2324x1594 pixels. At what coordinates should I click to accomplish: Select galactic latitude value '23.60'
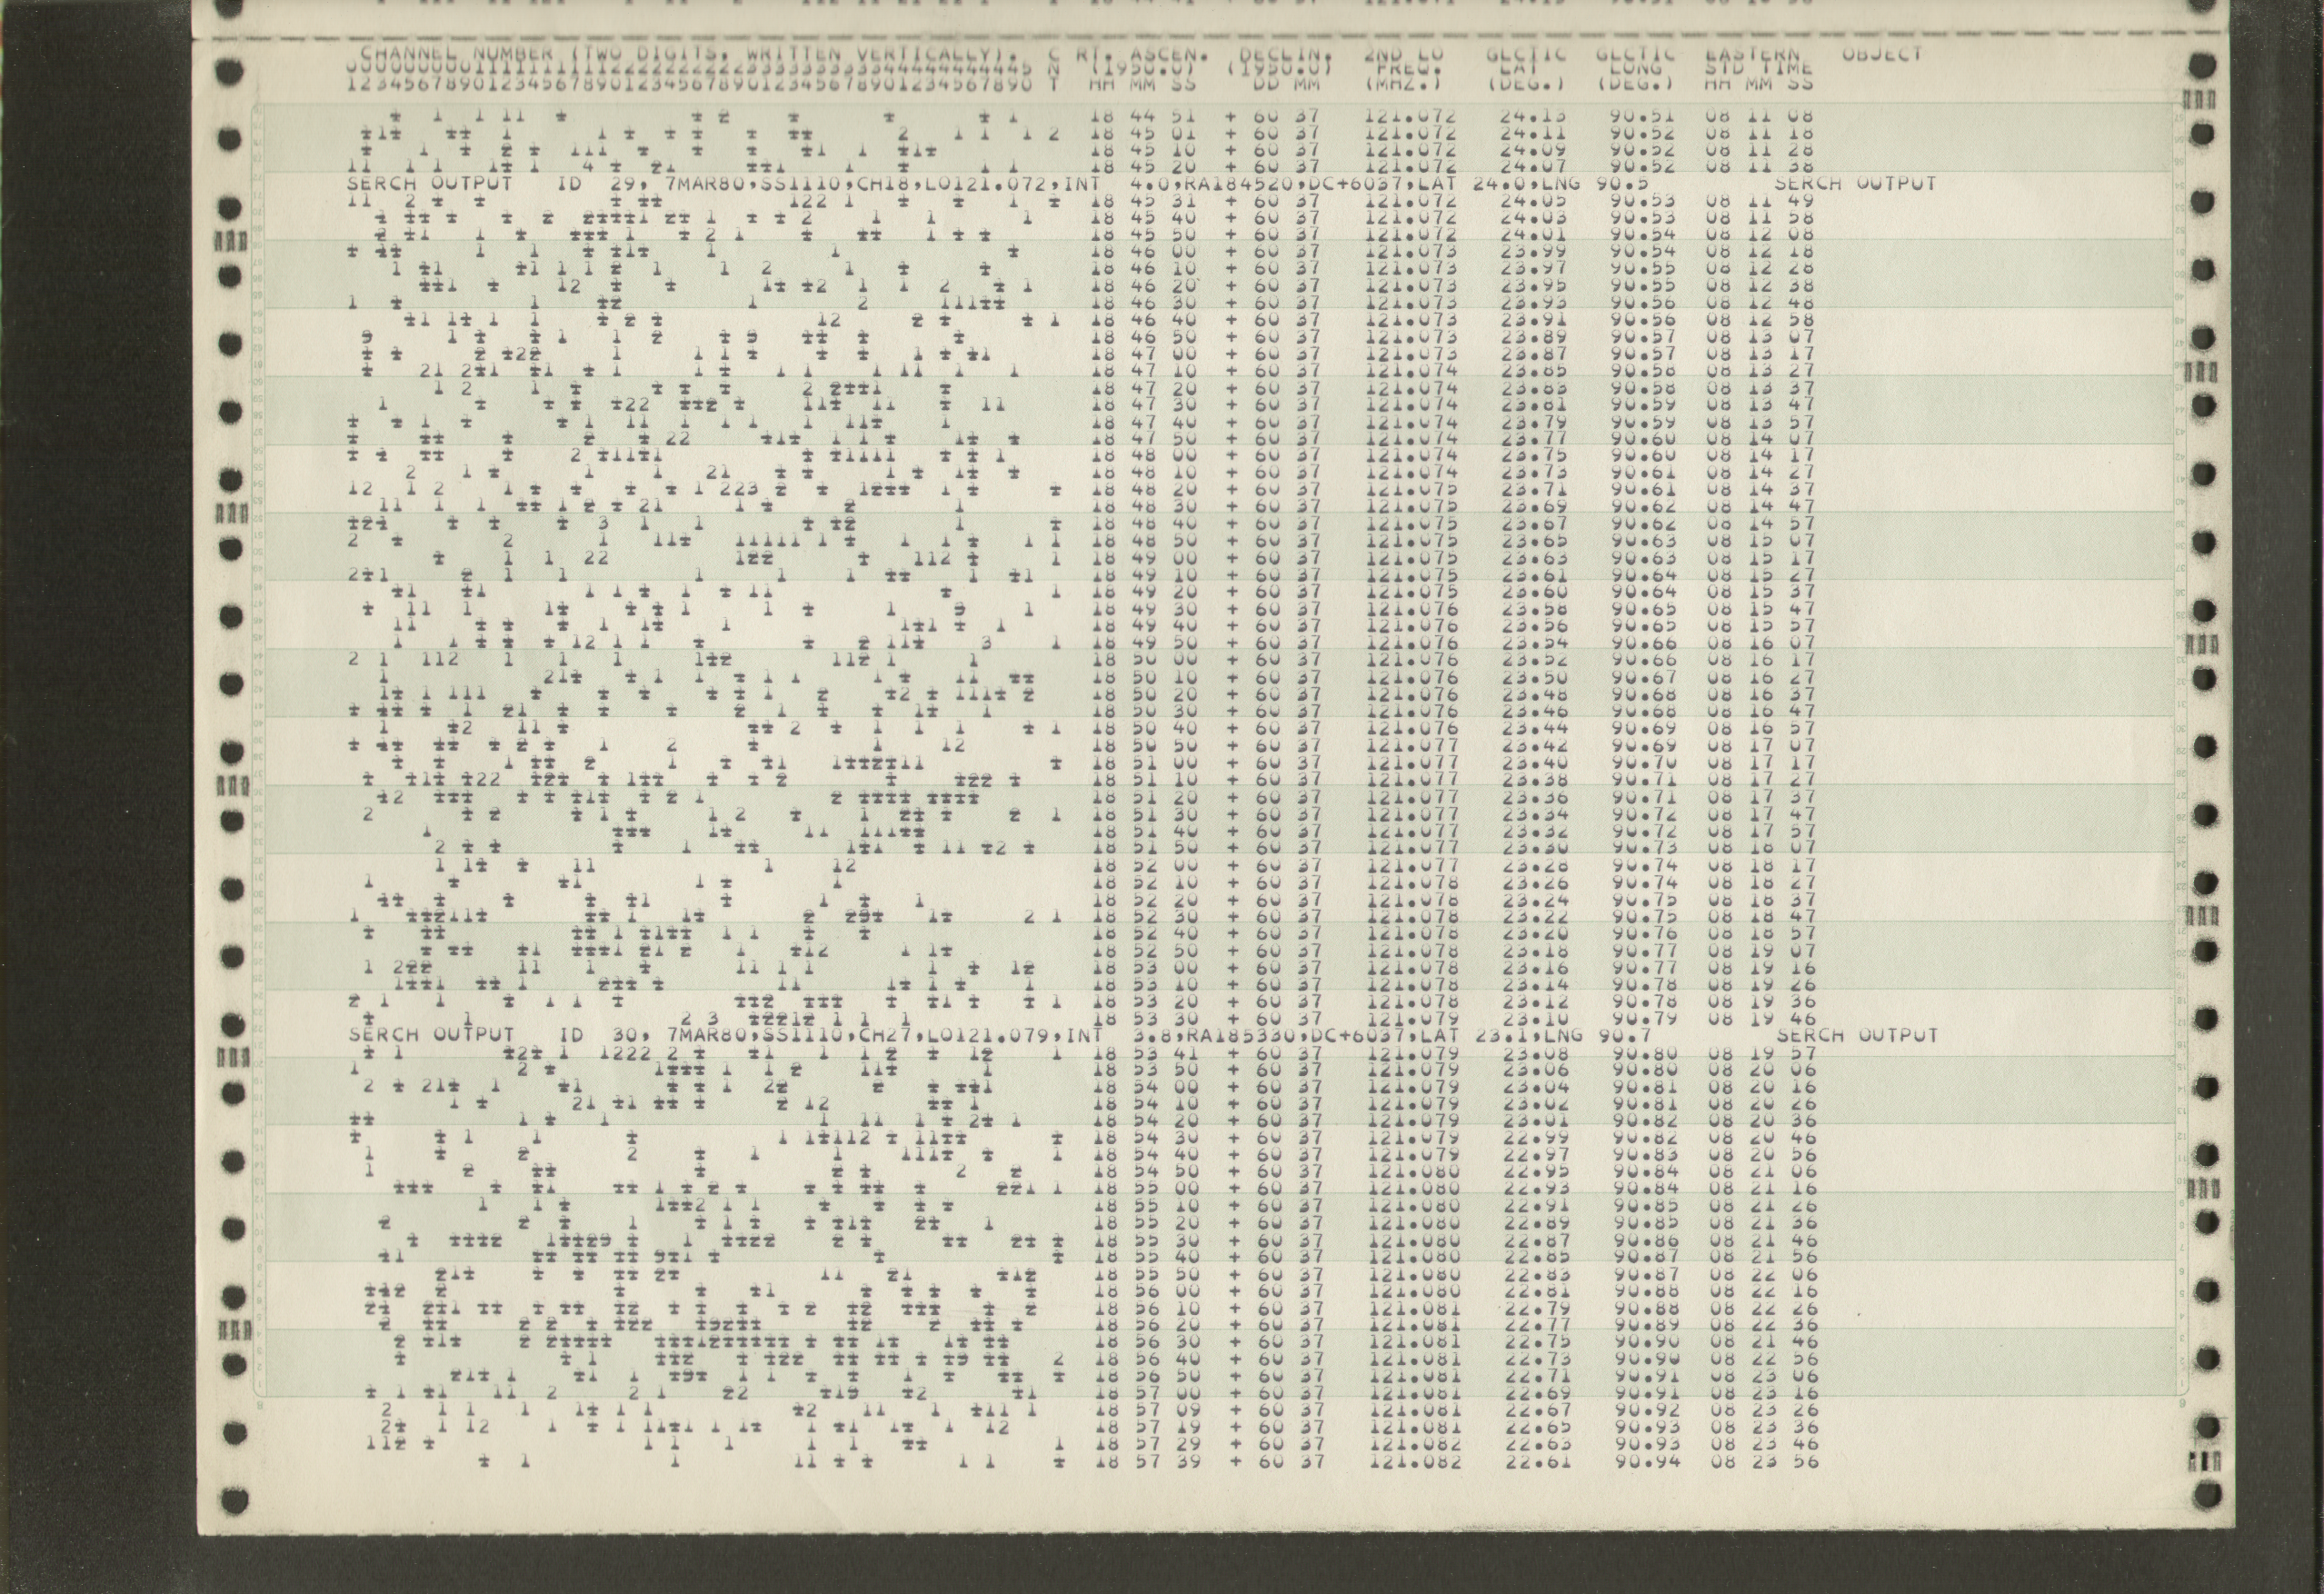click(x=1535, y=592)
